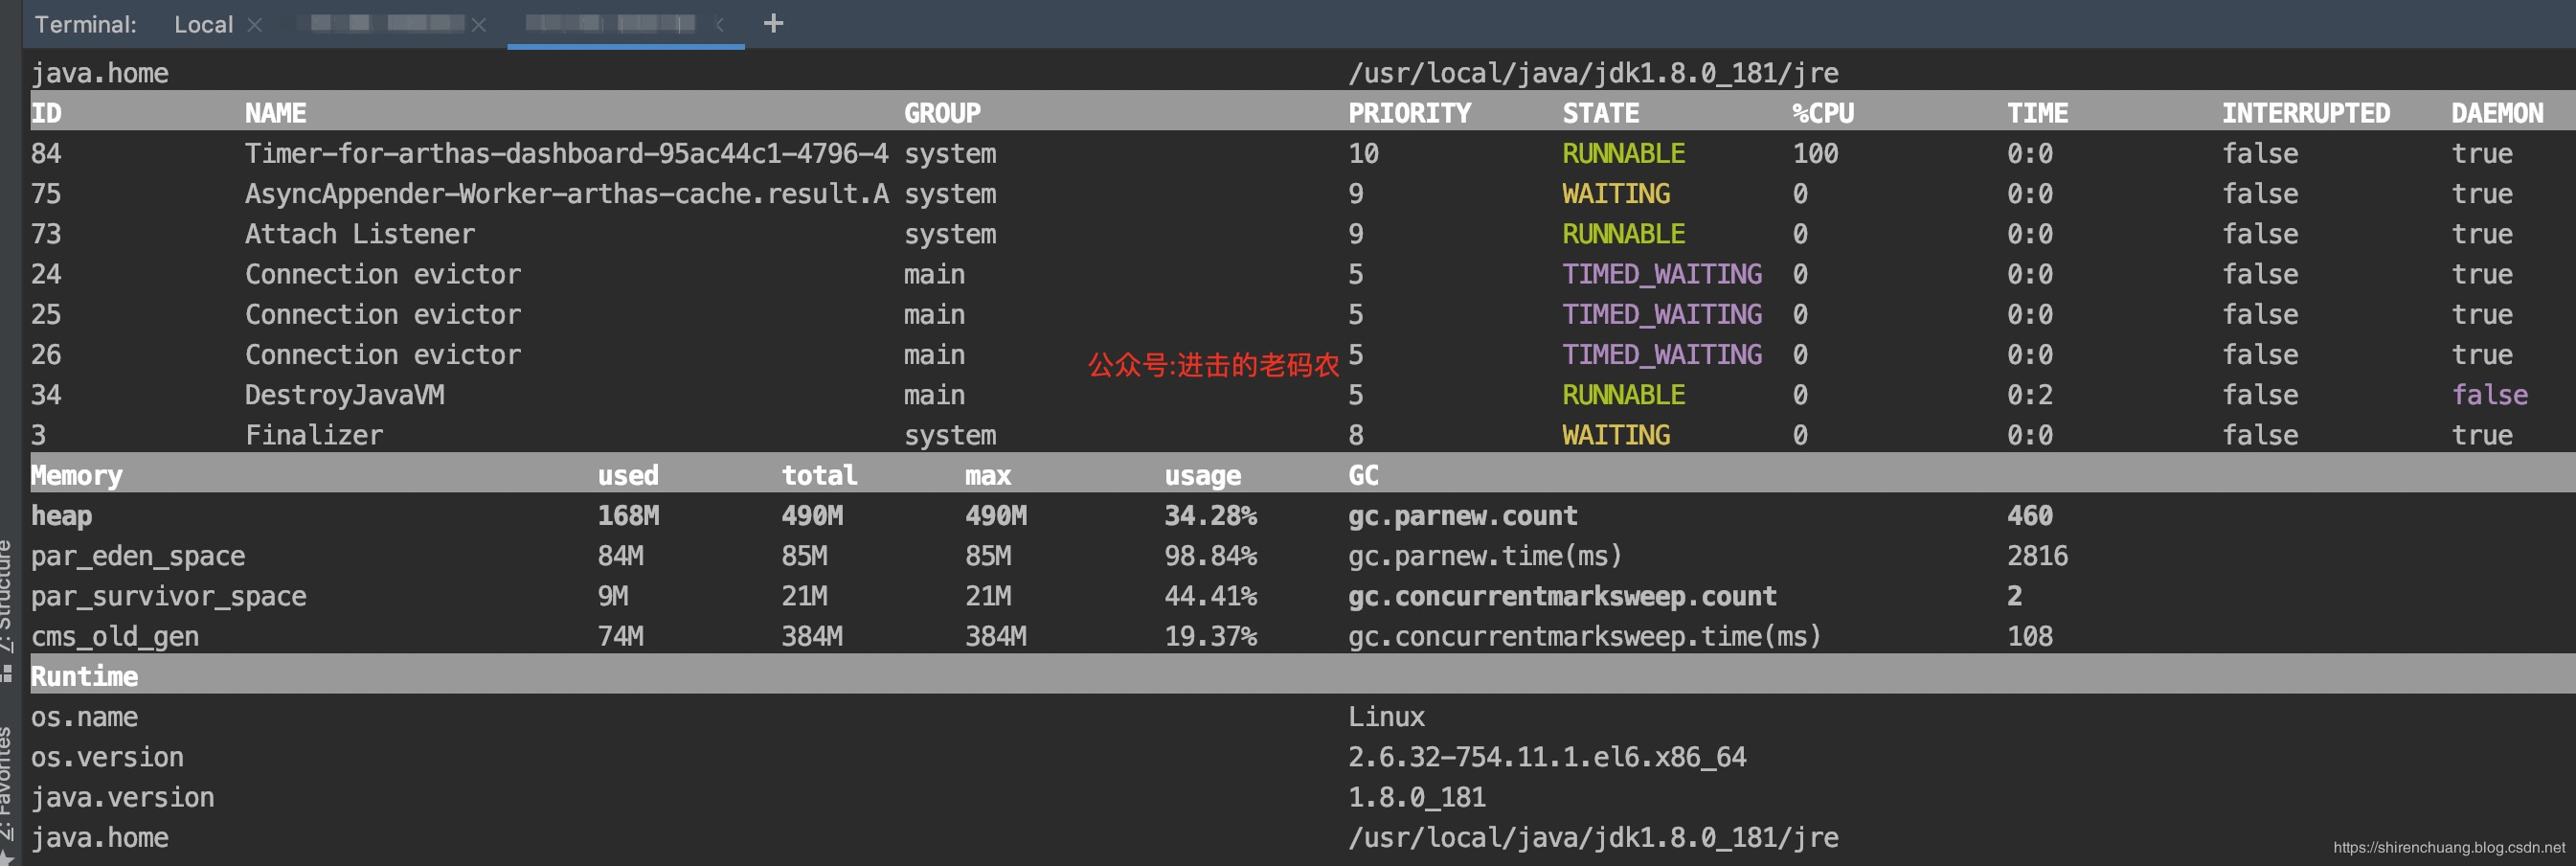Screen dimensions: 2576x866
Task: Click the purple false daemon value for DestroyJavaVM
Action: pos(2489,395)
